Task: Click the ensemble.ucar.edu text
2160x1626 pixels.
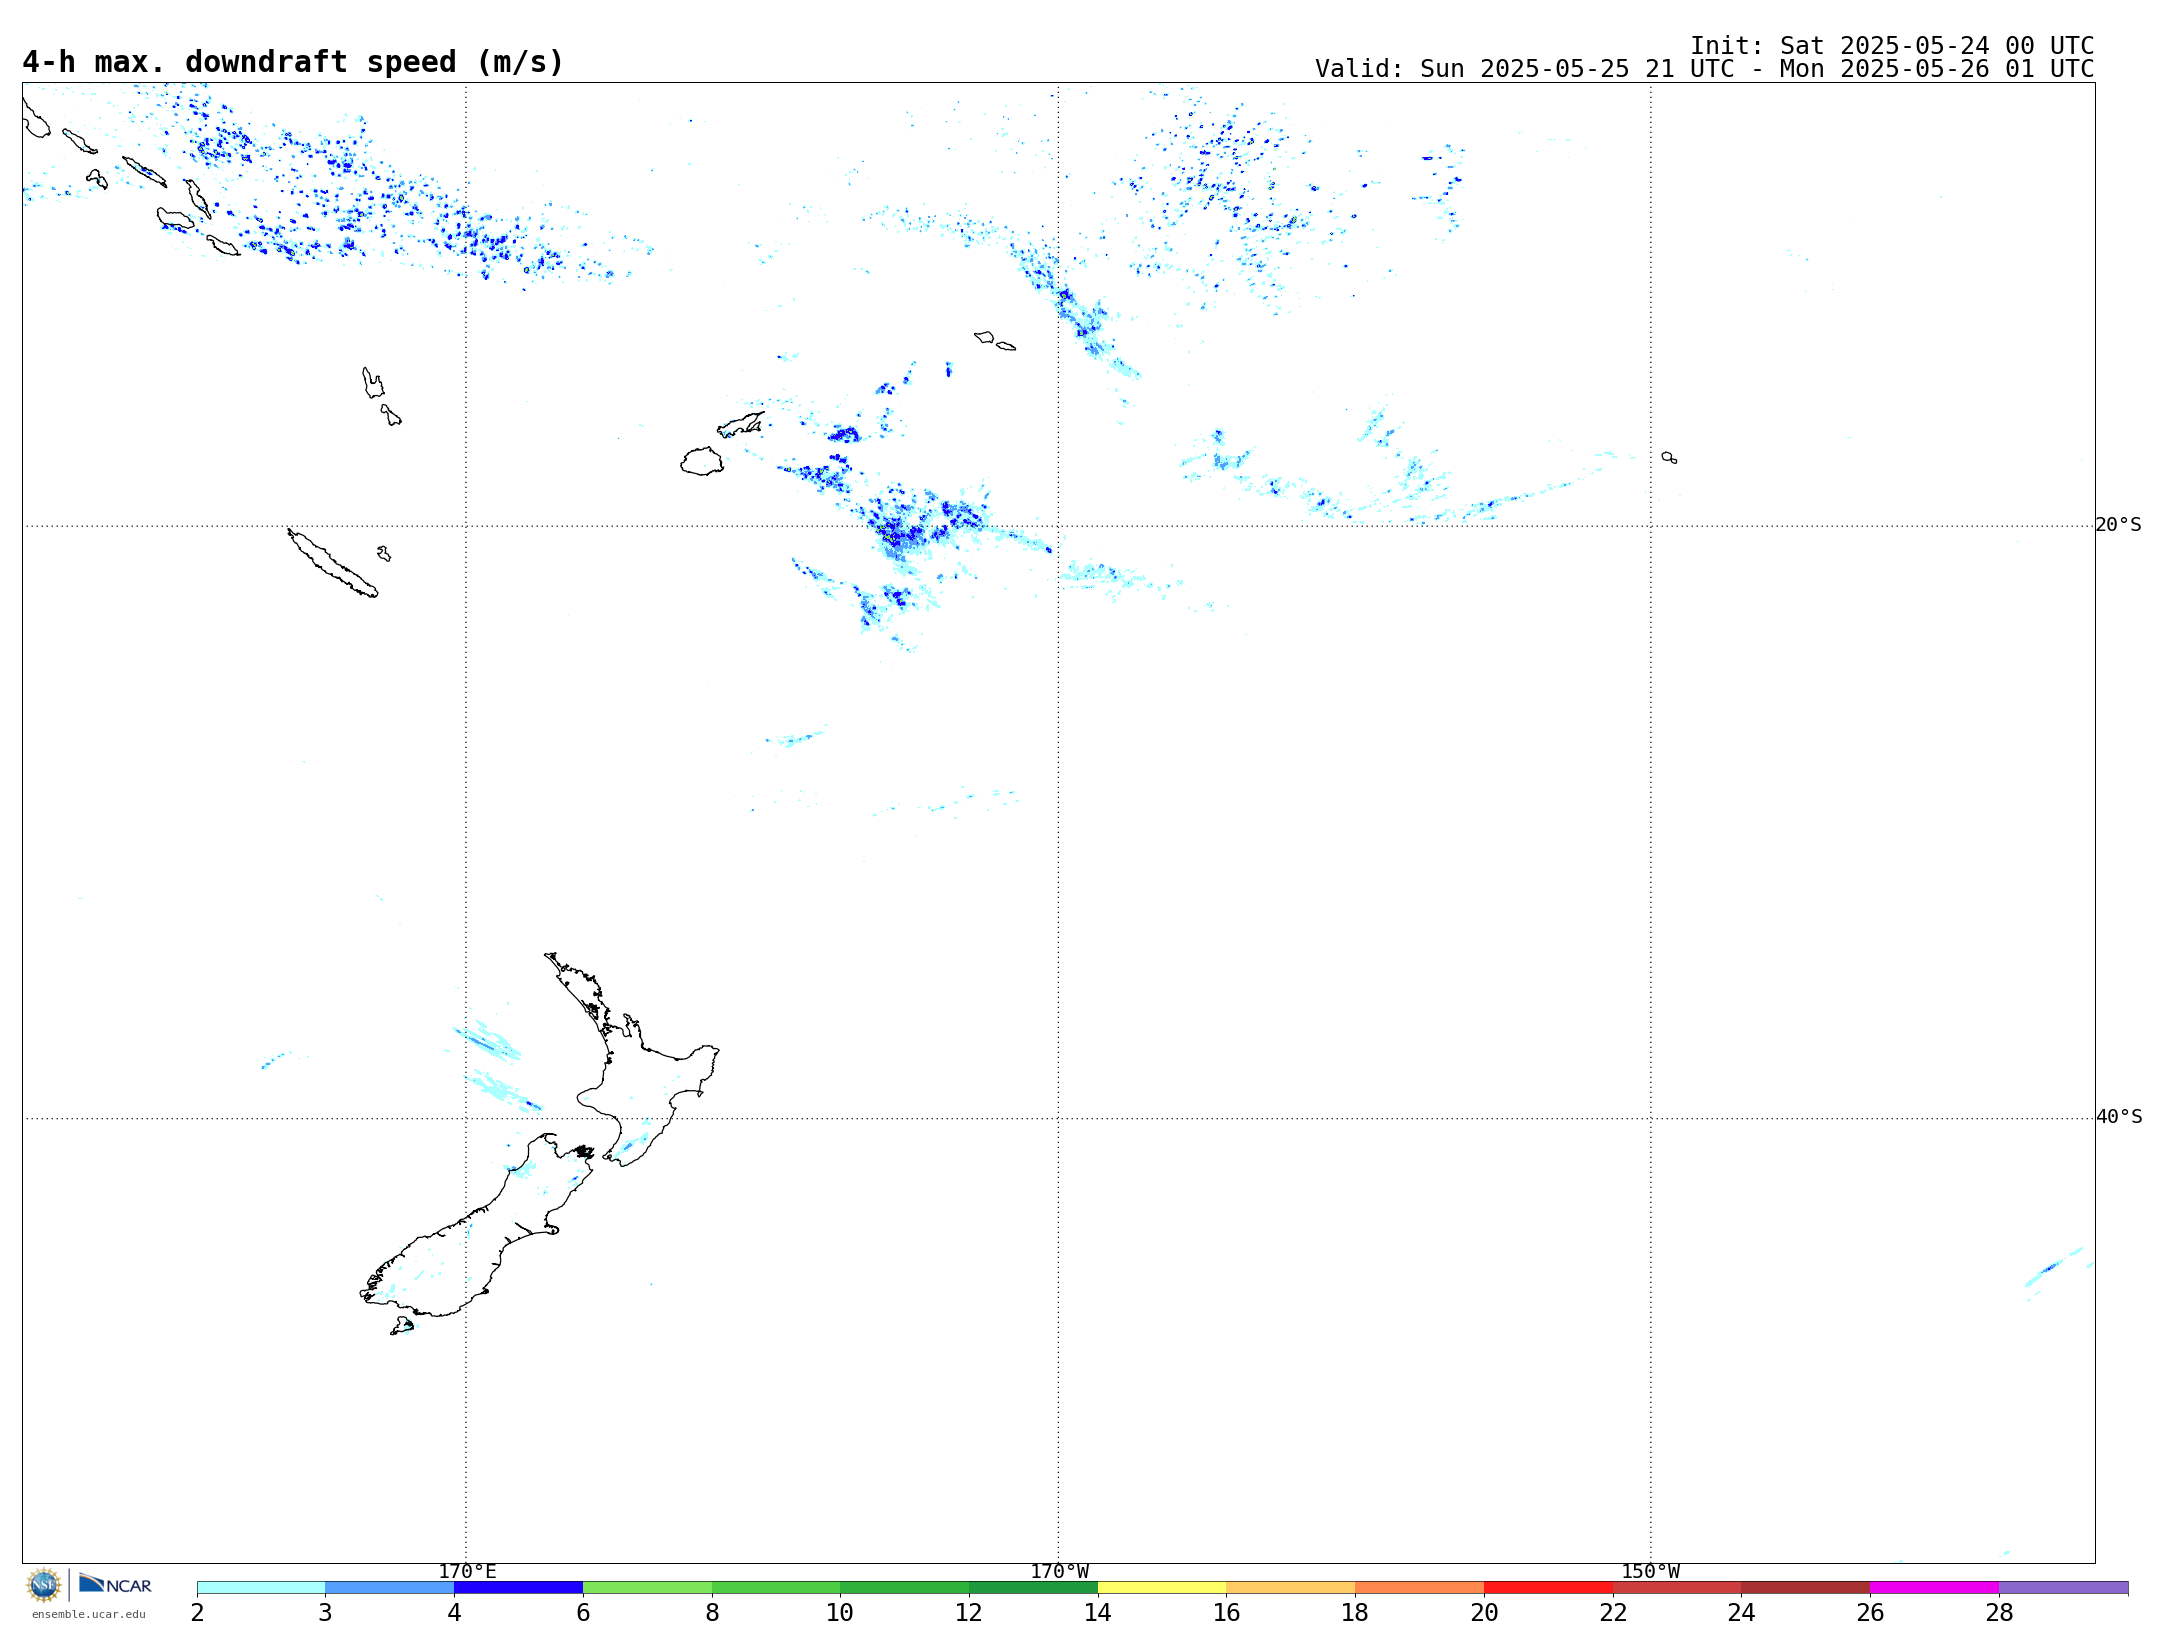Action: (89, 1614)
